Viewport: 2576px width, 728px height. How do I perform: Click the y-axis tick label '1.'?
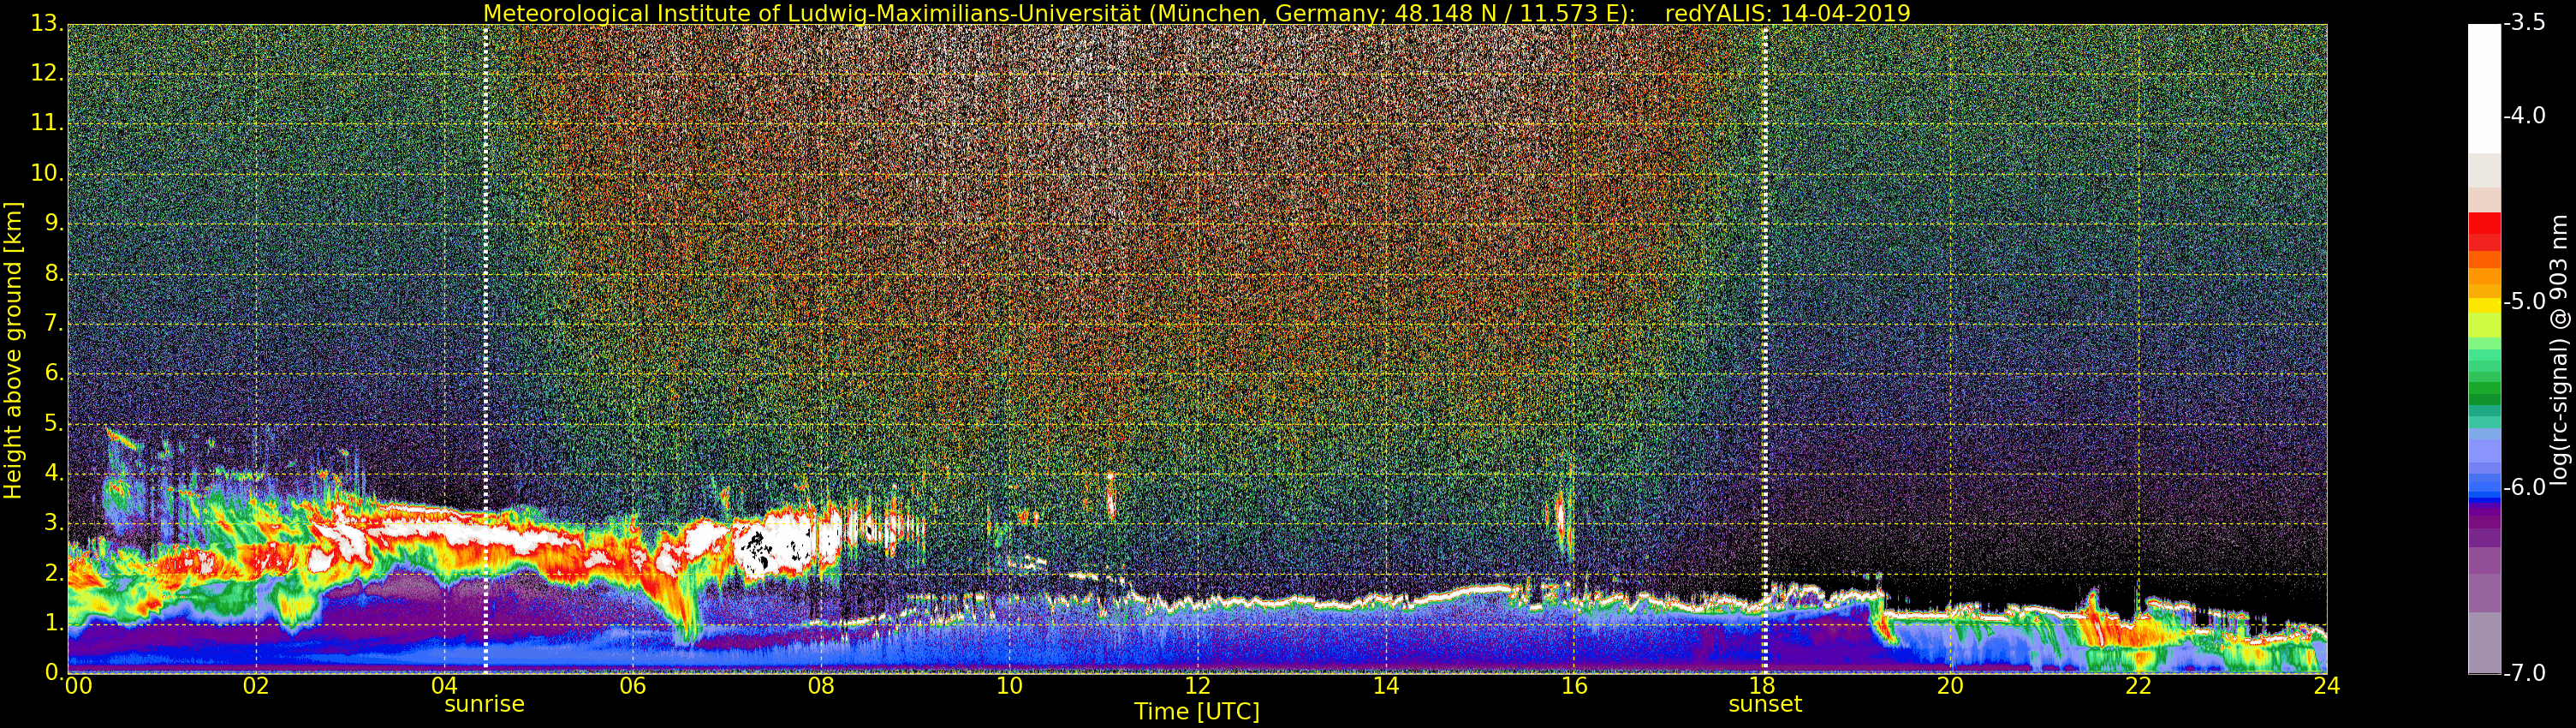[x=54, y=623]
